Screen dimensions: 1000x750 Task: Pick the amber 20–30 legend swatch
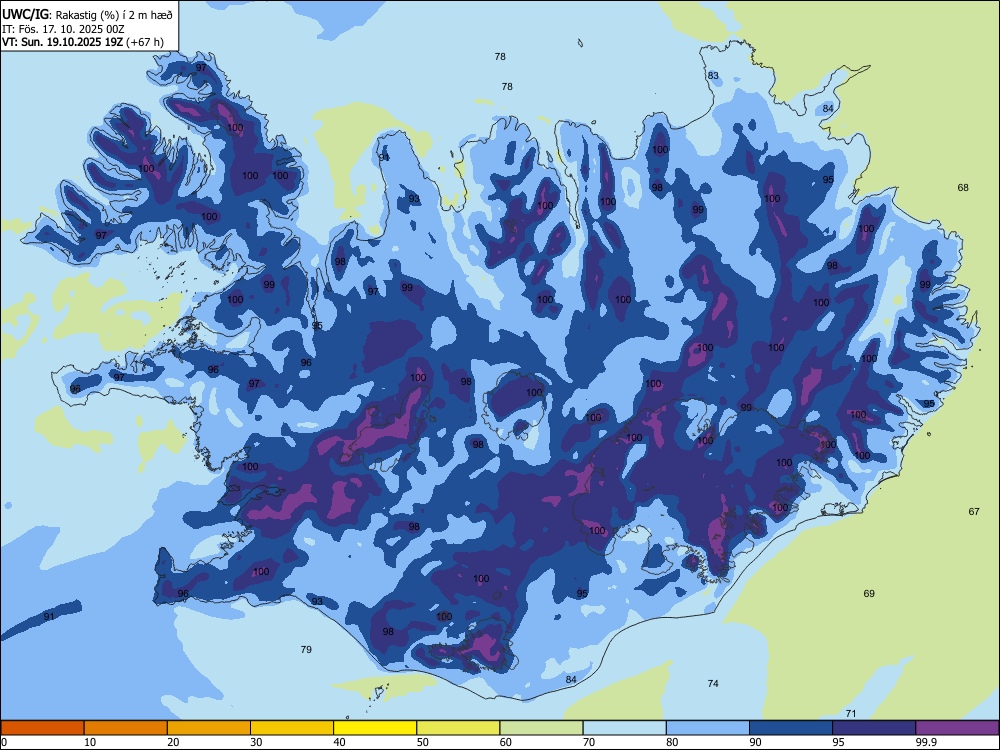(x=209, y=728)
